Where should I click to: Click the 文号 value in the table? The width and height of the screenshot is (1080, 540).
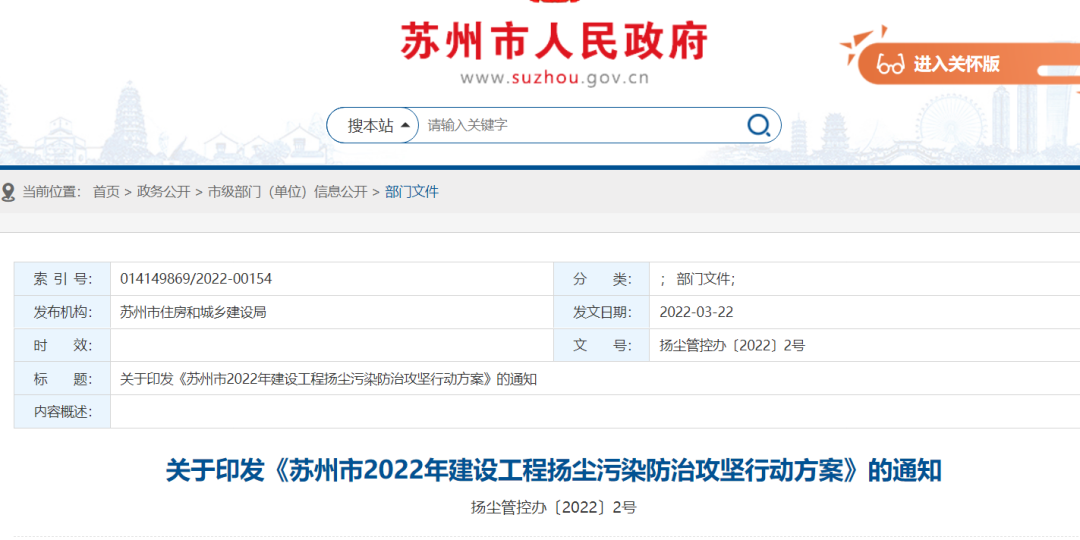click(x=732, y=346)
